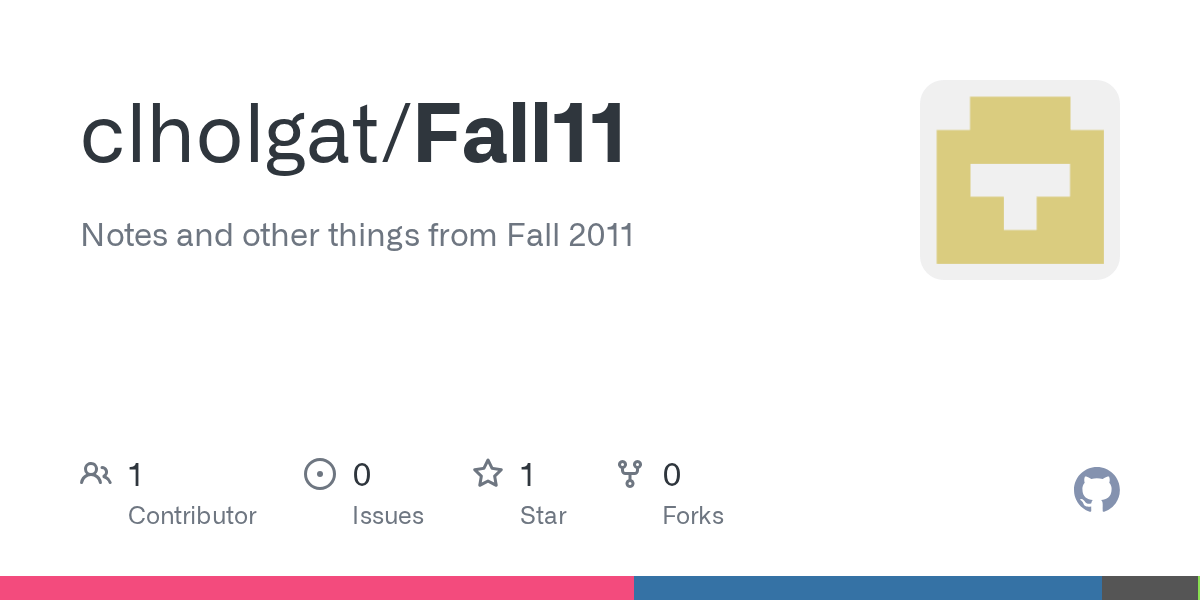
Task: Open the clholgat identicon avatar
Action: tap(1019, 180)
